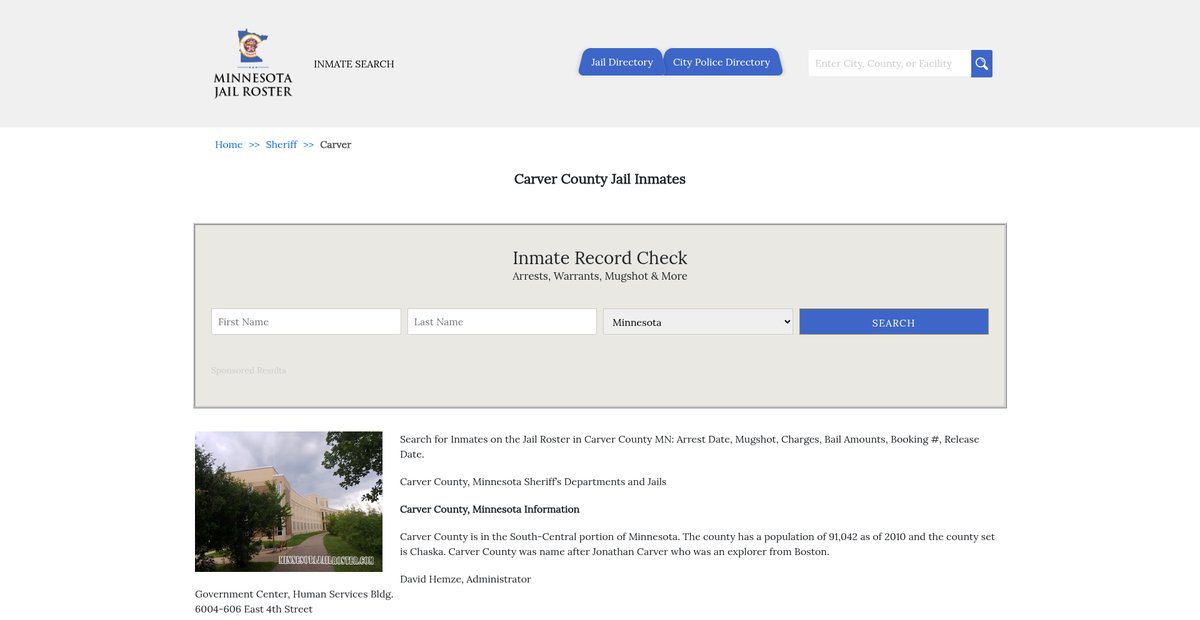The image size is (1200, 620).
Task: Click the Minnesota Jail Roster logo
Action: tap(253, 63)
